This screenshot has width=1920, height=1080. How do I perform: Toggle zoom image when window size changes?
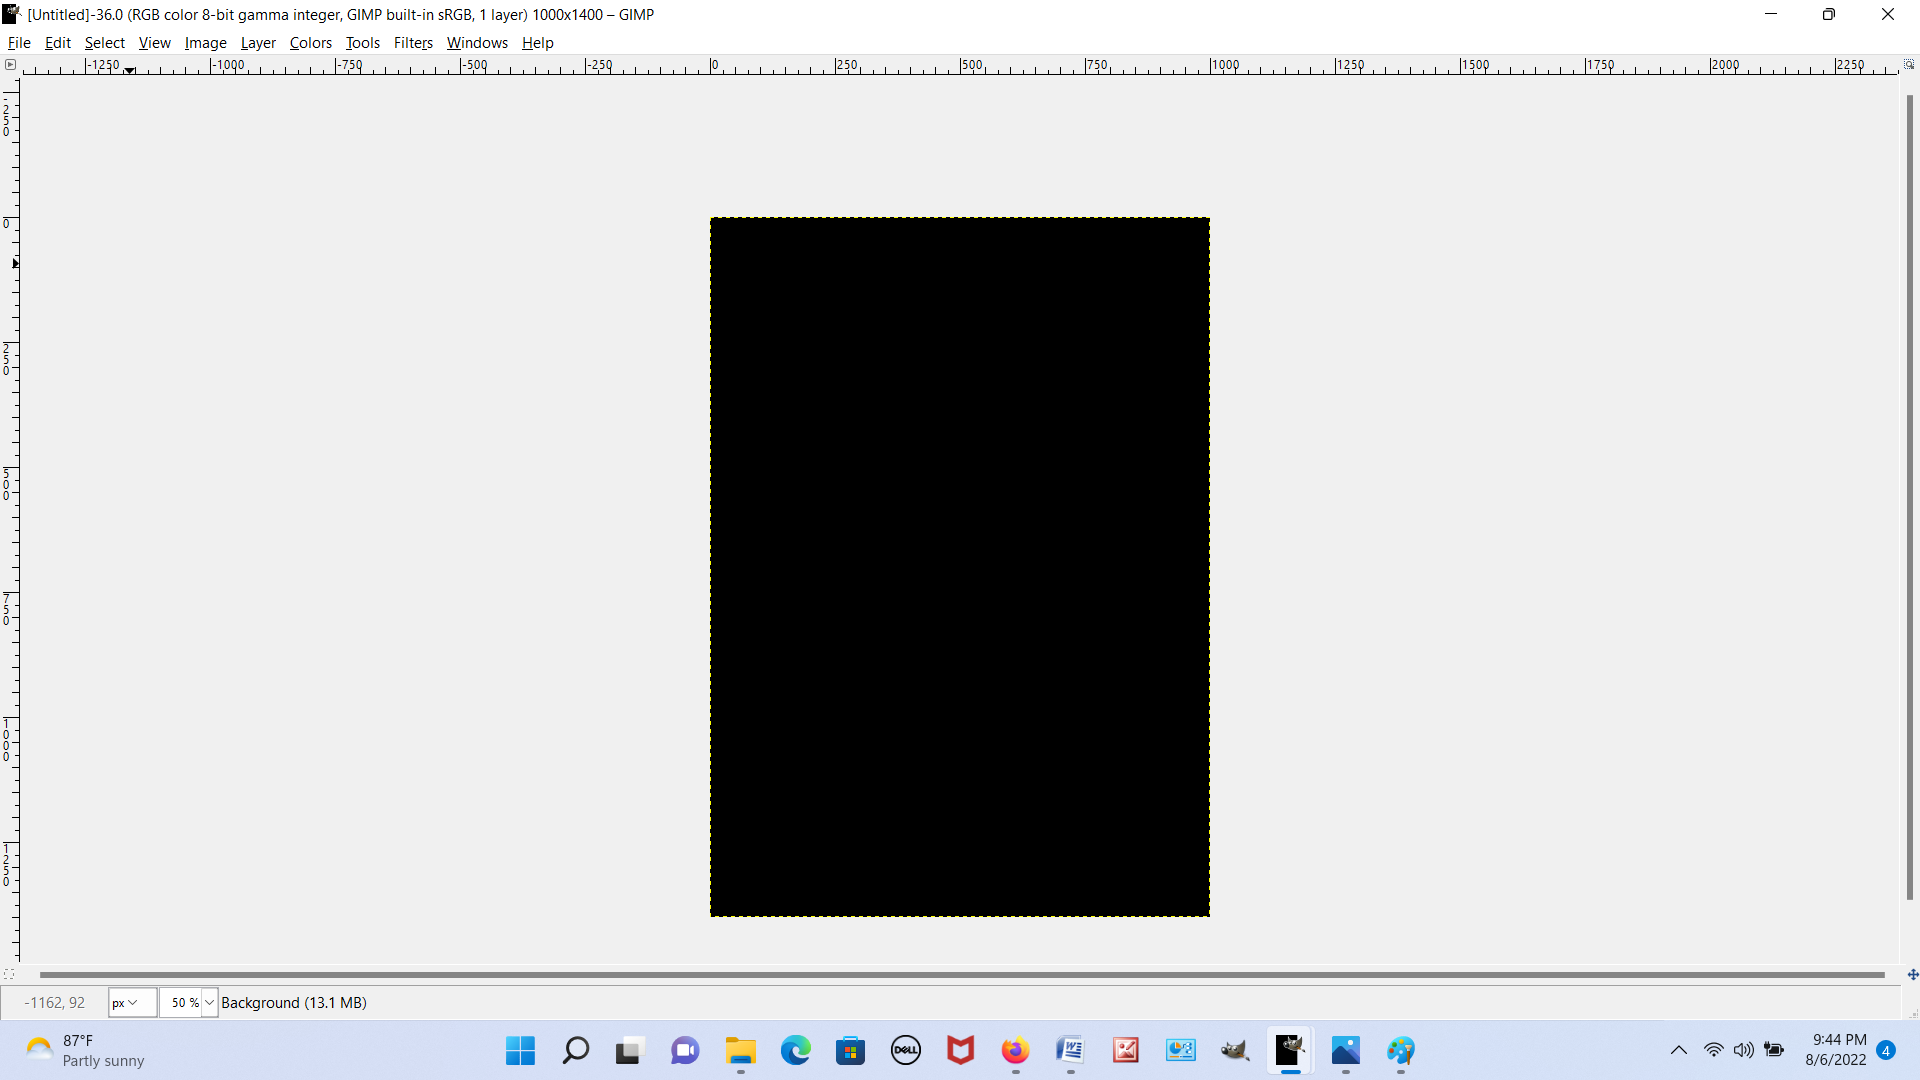(x=1909, y=65)
